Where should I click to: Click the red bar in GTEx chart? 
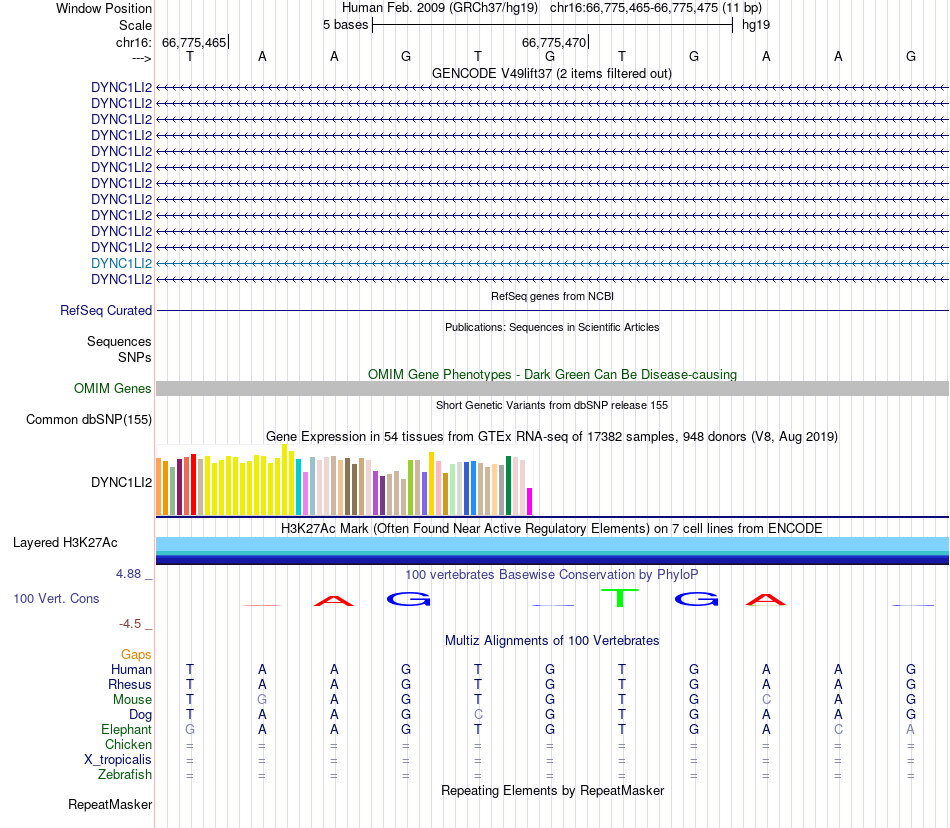(x=193, y=485)
